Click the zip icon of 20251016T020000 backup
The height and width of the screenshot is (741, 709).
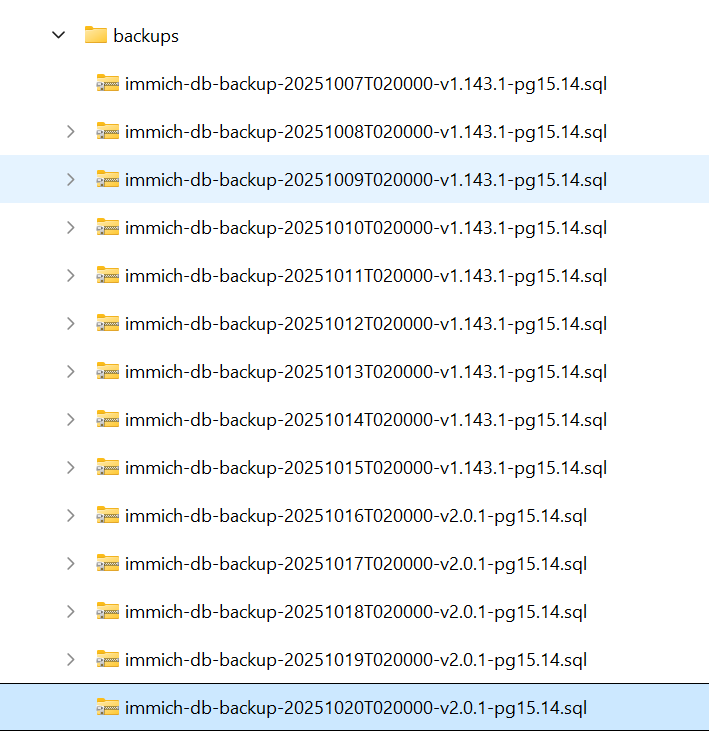tap(108, 515)
